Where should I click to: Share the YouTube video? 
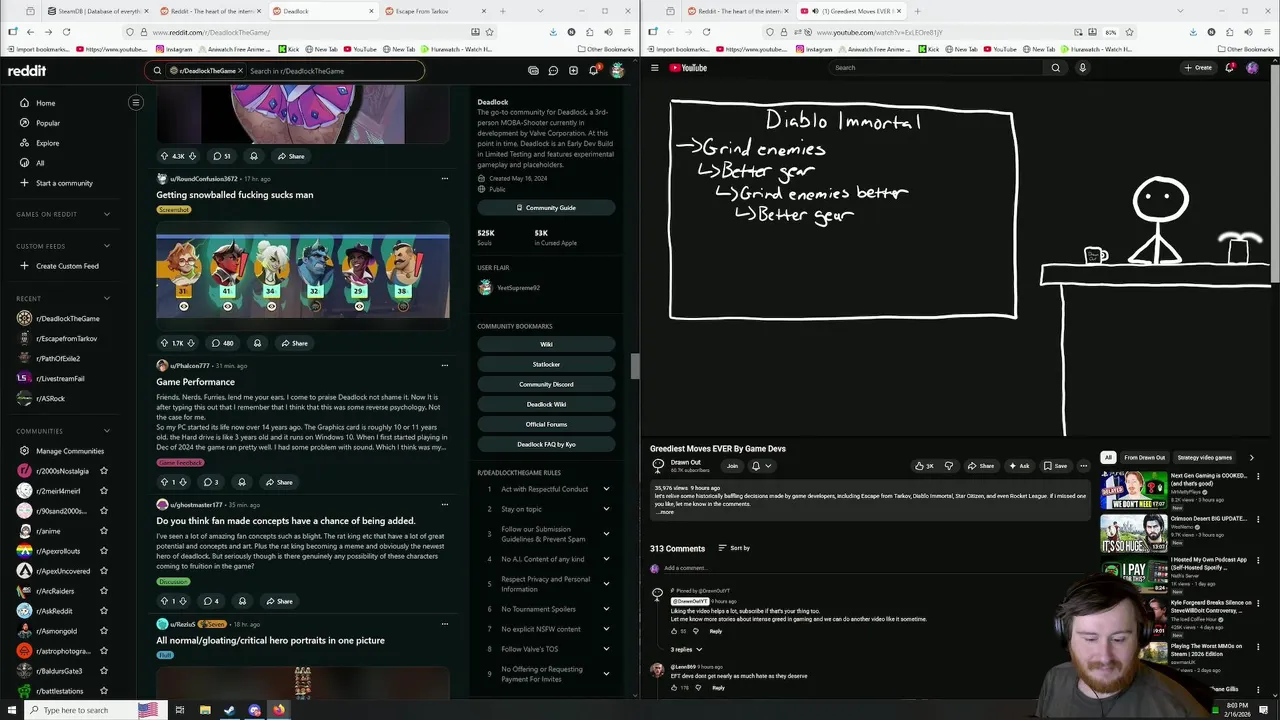point(981,466)
